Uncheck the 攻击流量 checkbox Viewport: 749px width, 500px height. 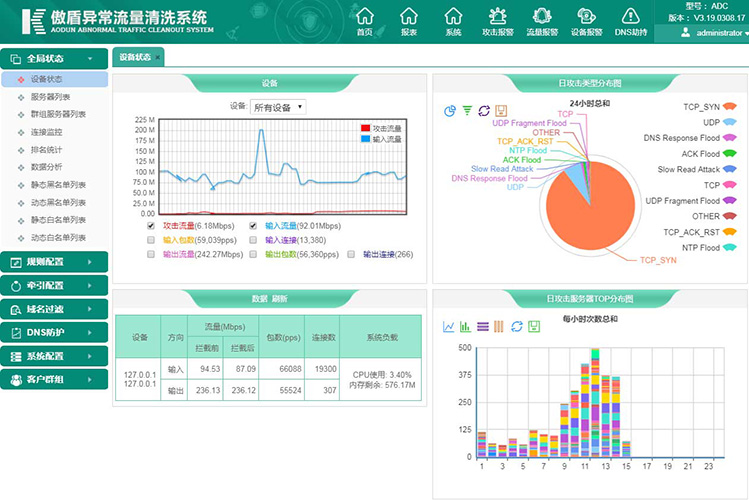tap(151, 226)
